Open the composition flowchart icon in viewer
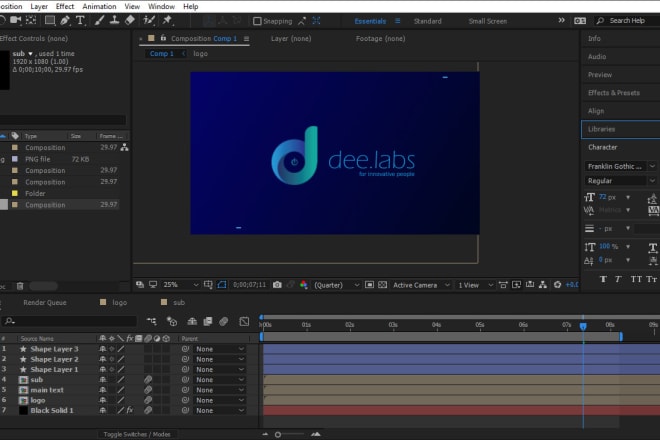This screenshot has height=440, width=660. point(543,285)
